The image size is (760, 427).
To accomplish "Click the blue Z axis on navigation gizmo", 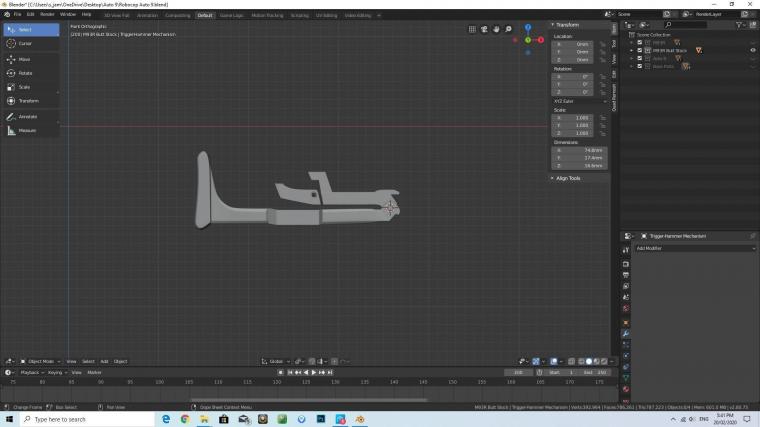I will tap(528, 28).
